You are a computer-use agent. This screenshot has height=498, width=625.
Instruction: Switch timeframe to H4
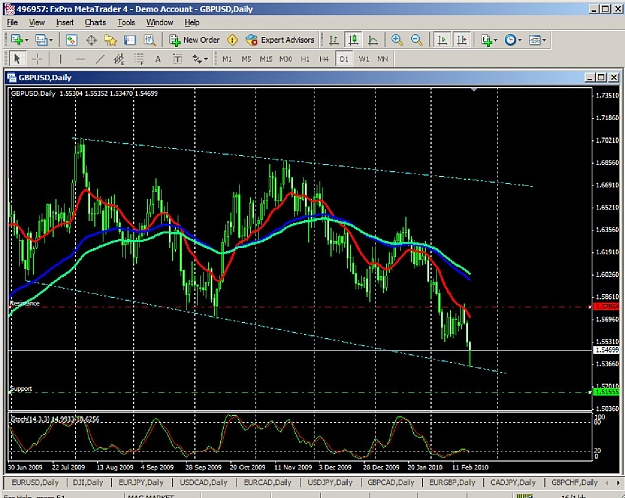[x=324, y=59]
